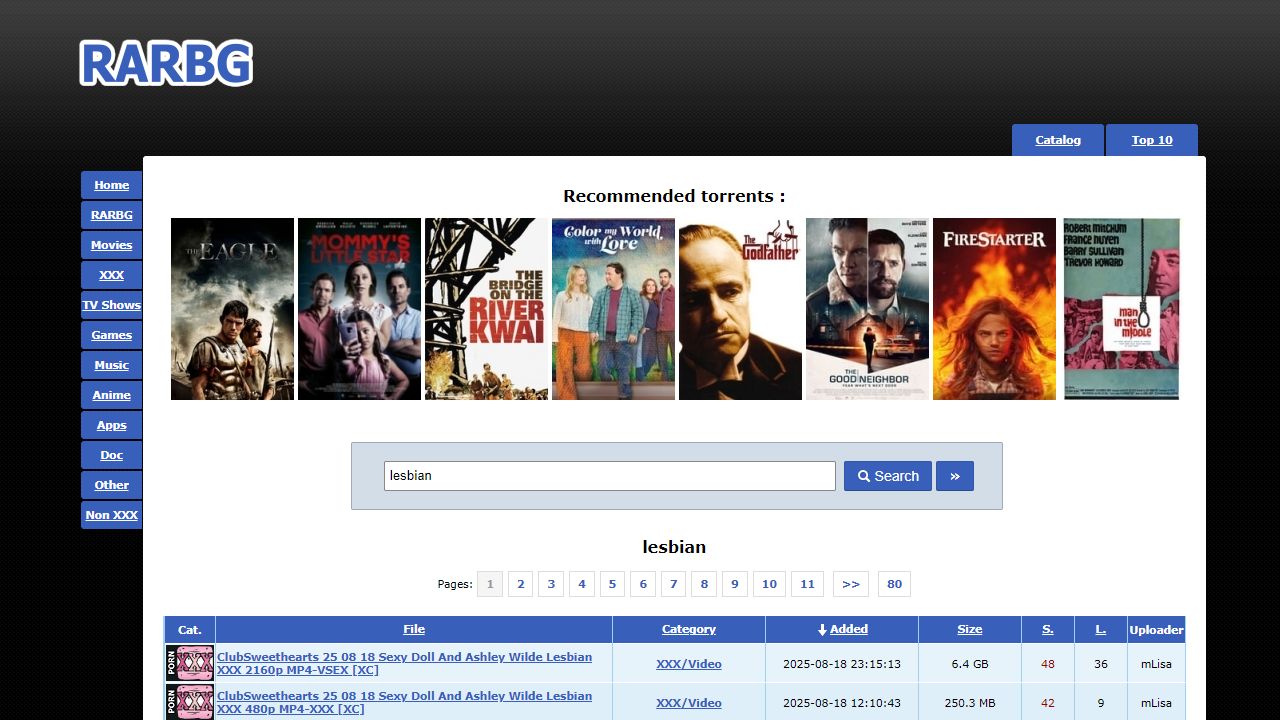The width and height of the screenshot is (1280, 720).
Task: Go to results page 11
Action: [x=808, y=584]
